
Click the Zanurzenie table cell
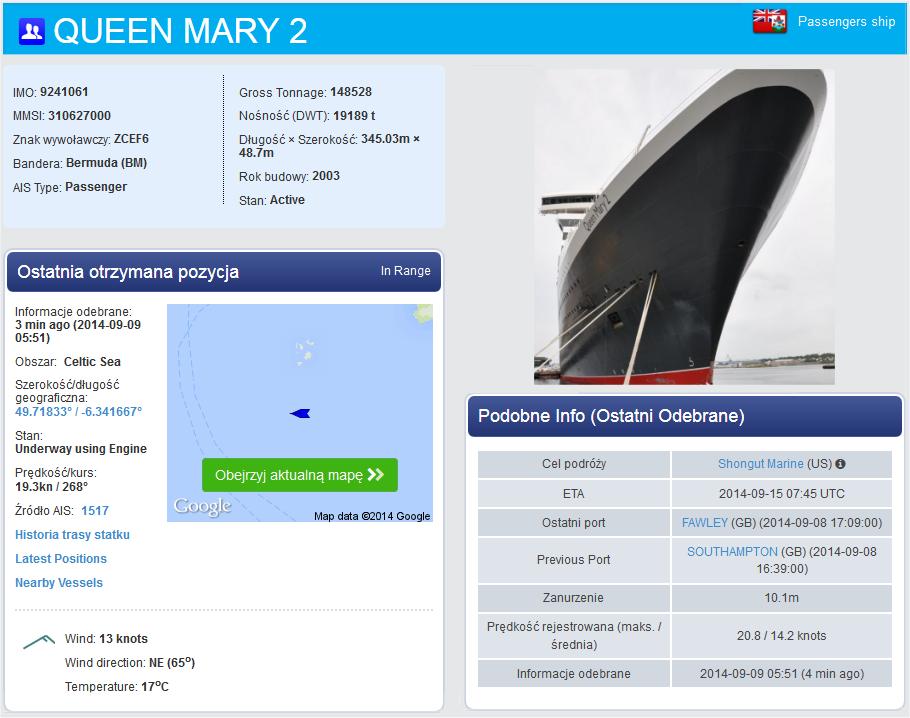click(574, 598)
